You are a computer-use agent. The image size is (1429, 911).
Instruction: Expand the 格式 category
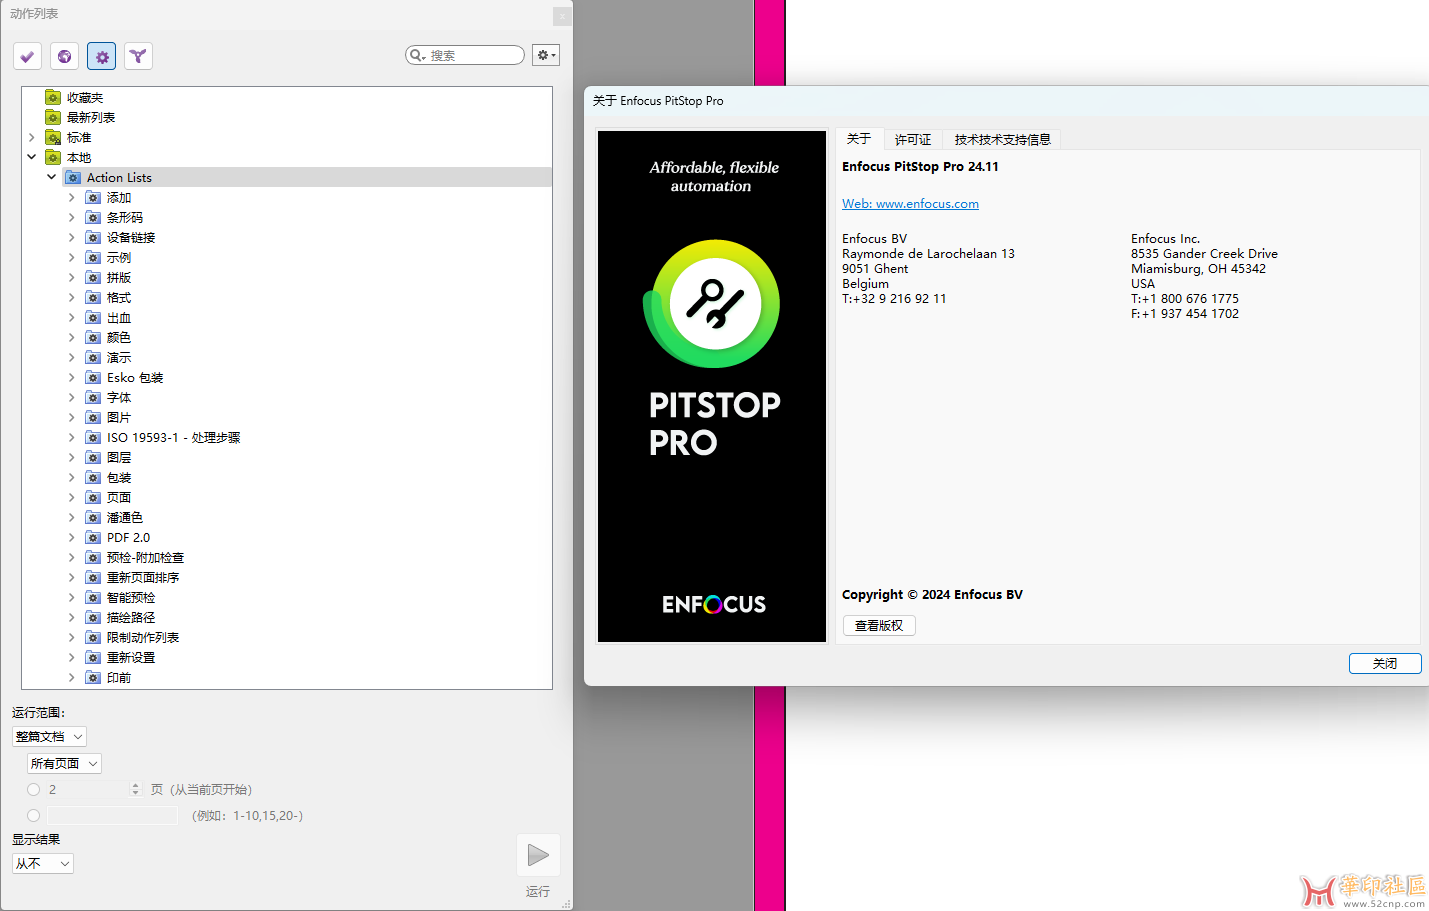click(72, 297)
